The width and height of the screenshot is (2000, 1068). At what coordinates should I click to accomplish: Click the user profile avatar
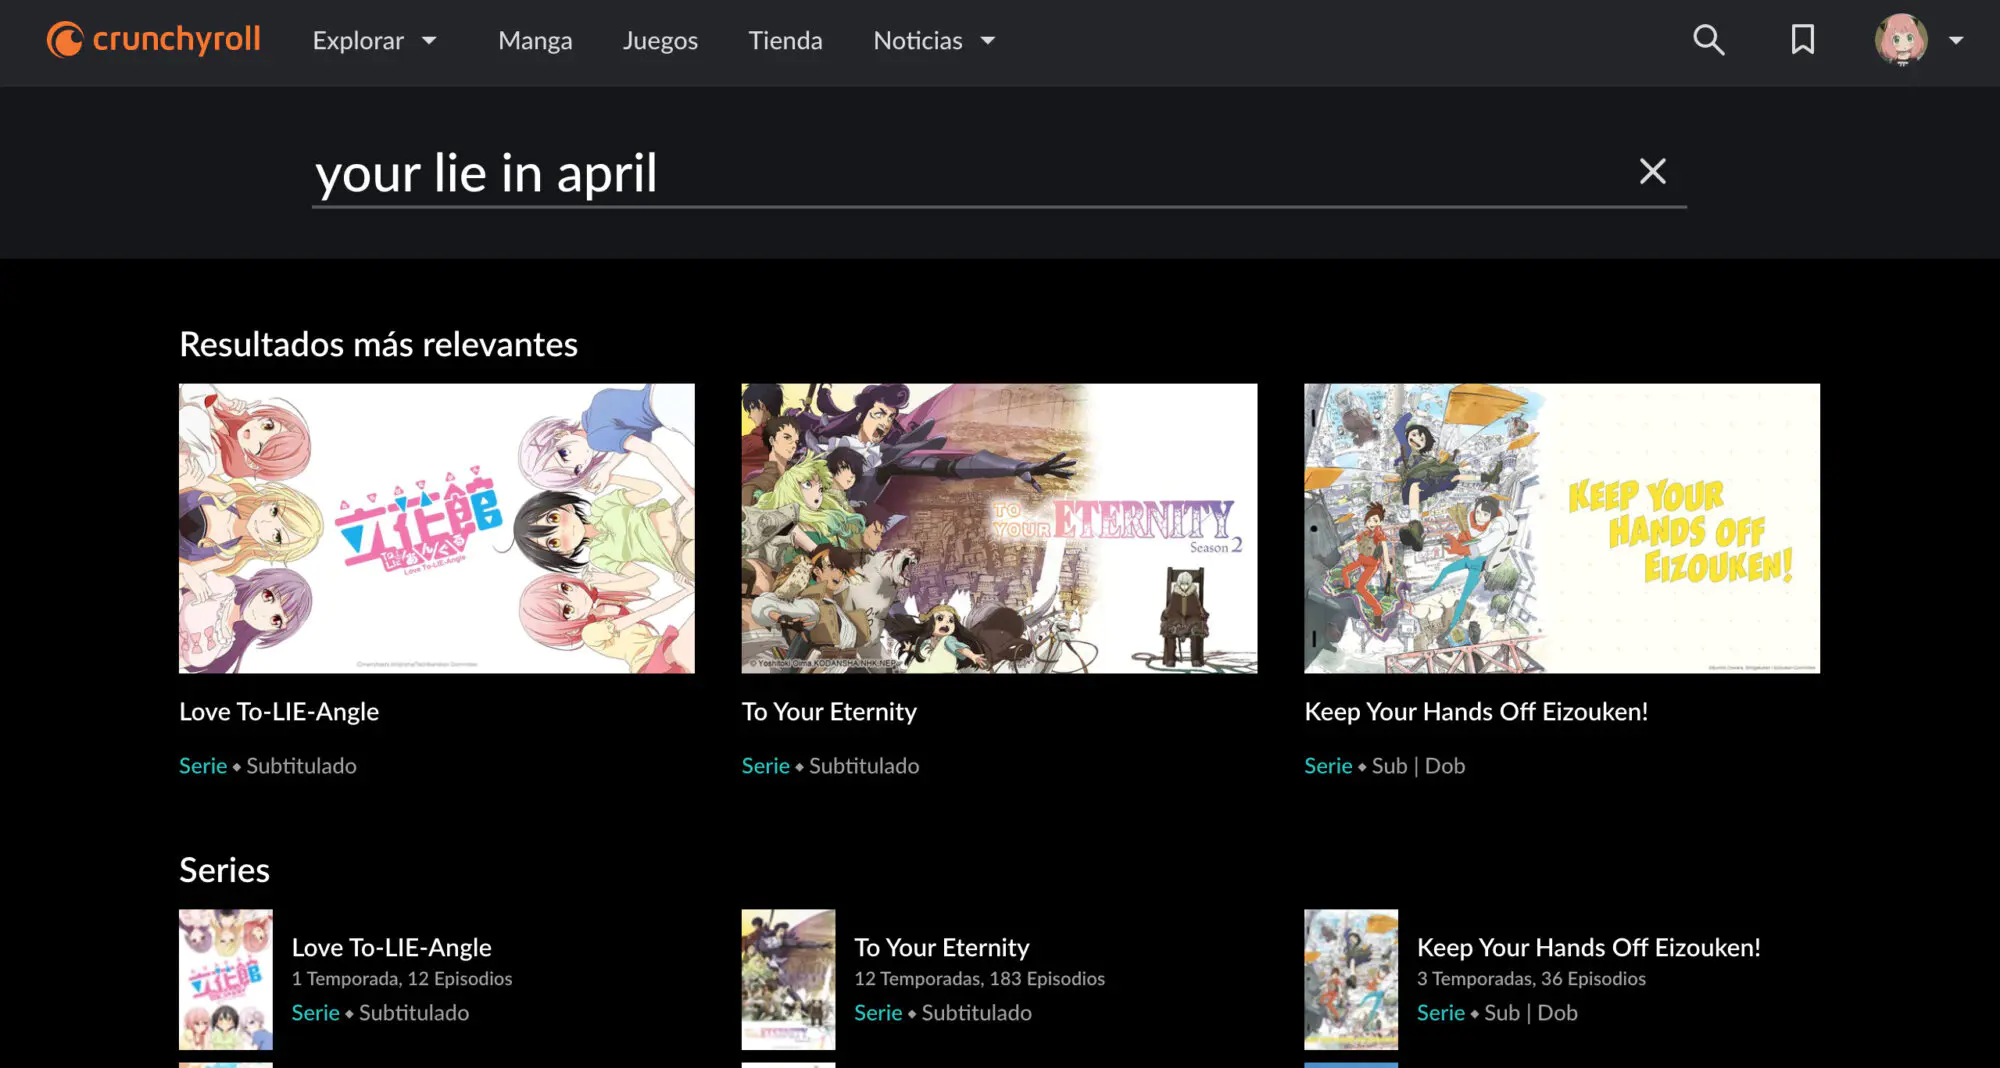(x=1900, y=40)
